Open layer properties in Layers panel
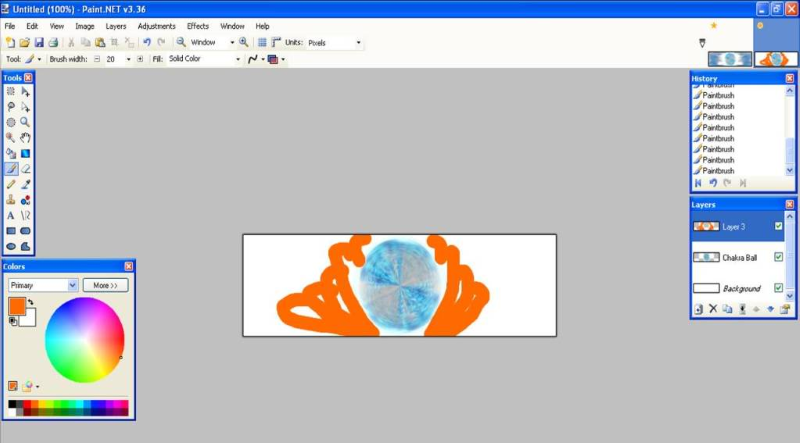 pos(785,309)
